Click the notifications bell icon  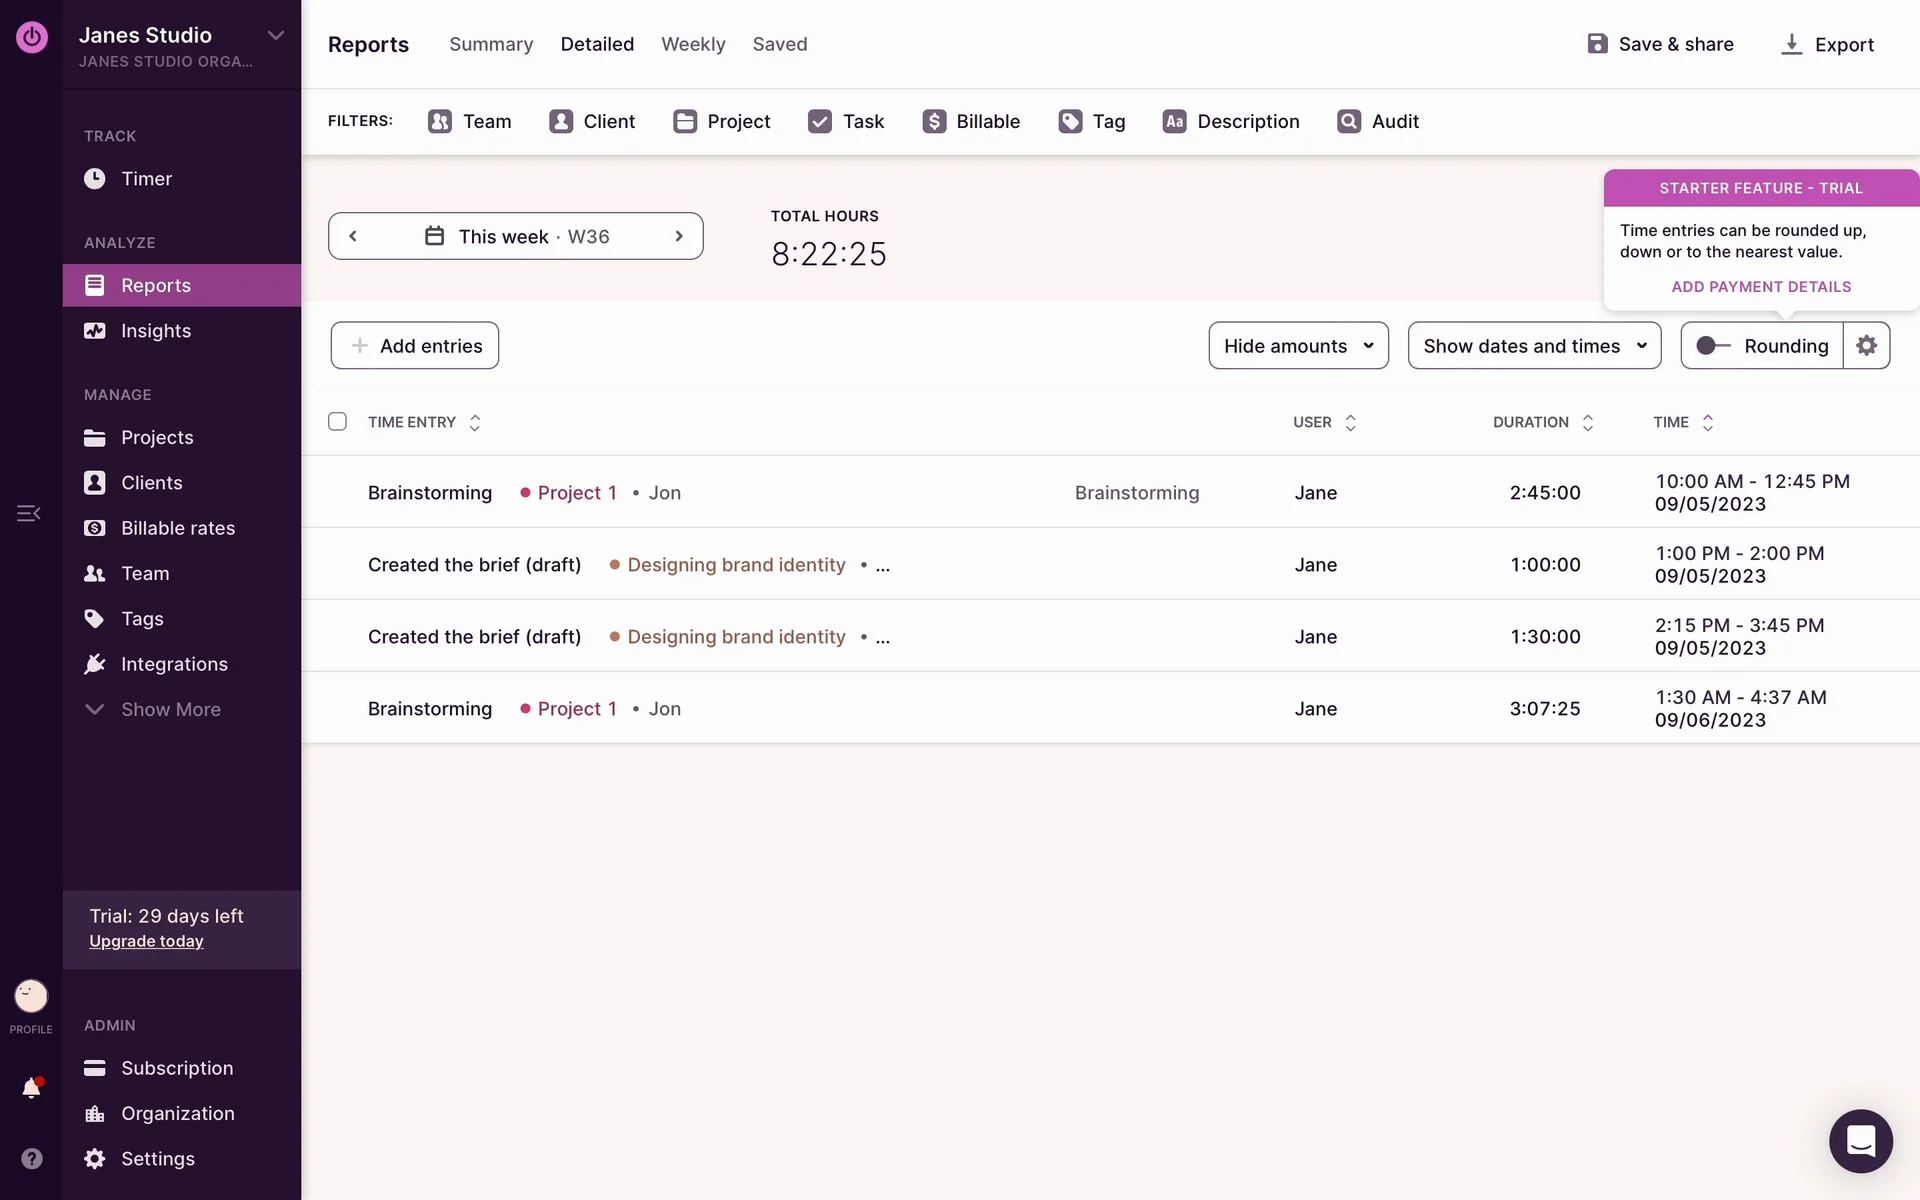click(31, 1088)
